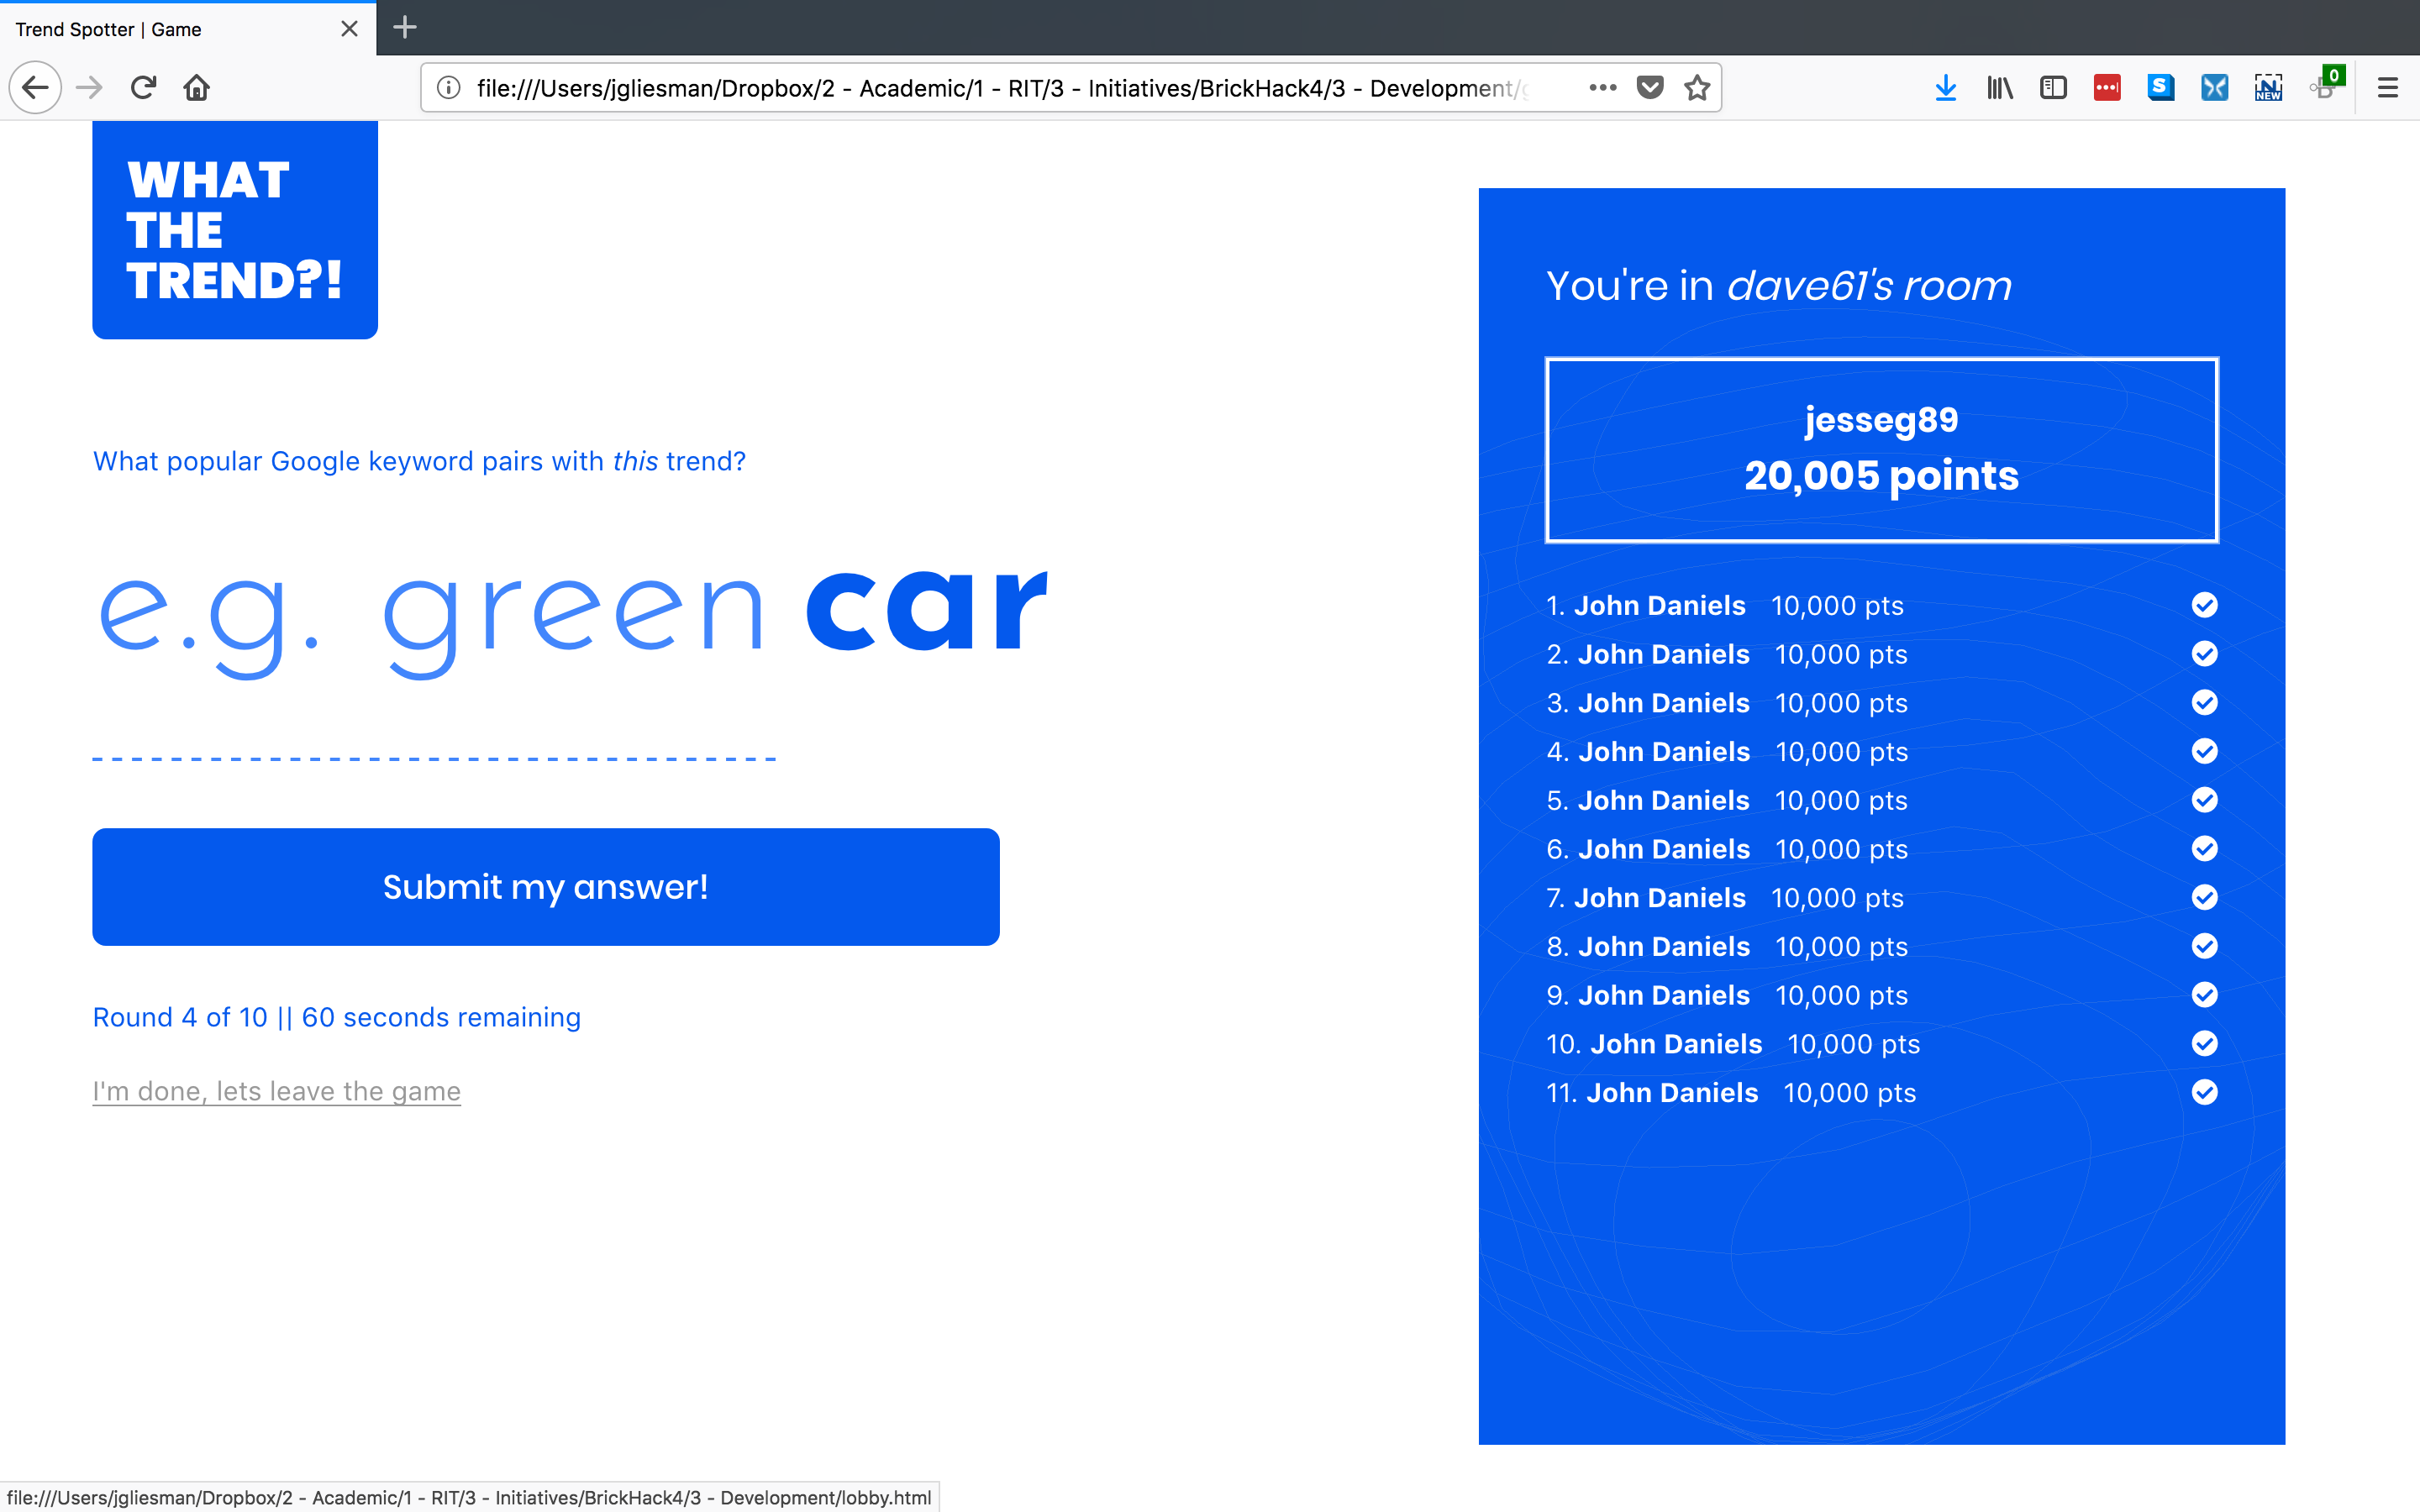This screenshot has height=1512, width=2420.
Task: Save page to Pocket icon
Action: coord(1650,88)
